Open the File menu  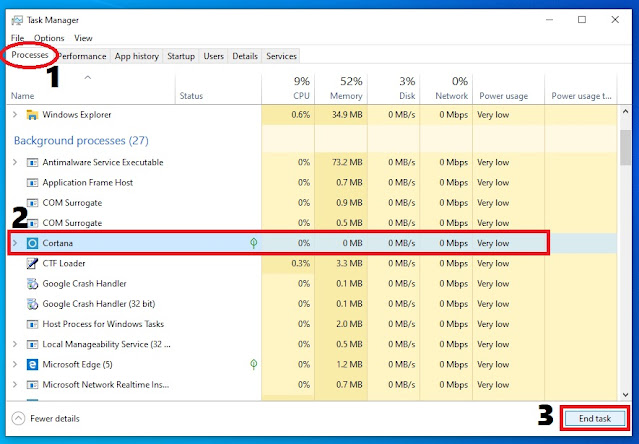17,38
